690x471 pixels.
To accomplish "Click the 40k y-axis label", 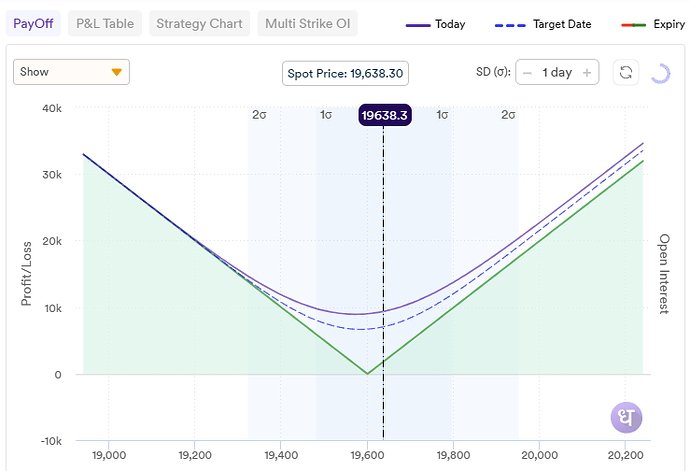I will click(x=52, y=108).
